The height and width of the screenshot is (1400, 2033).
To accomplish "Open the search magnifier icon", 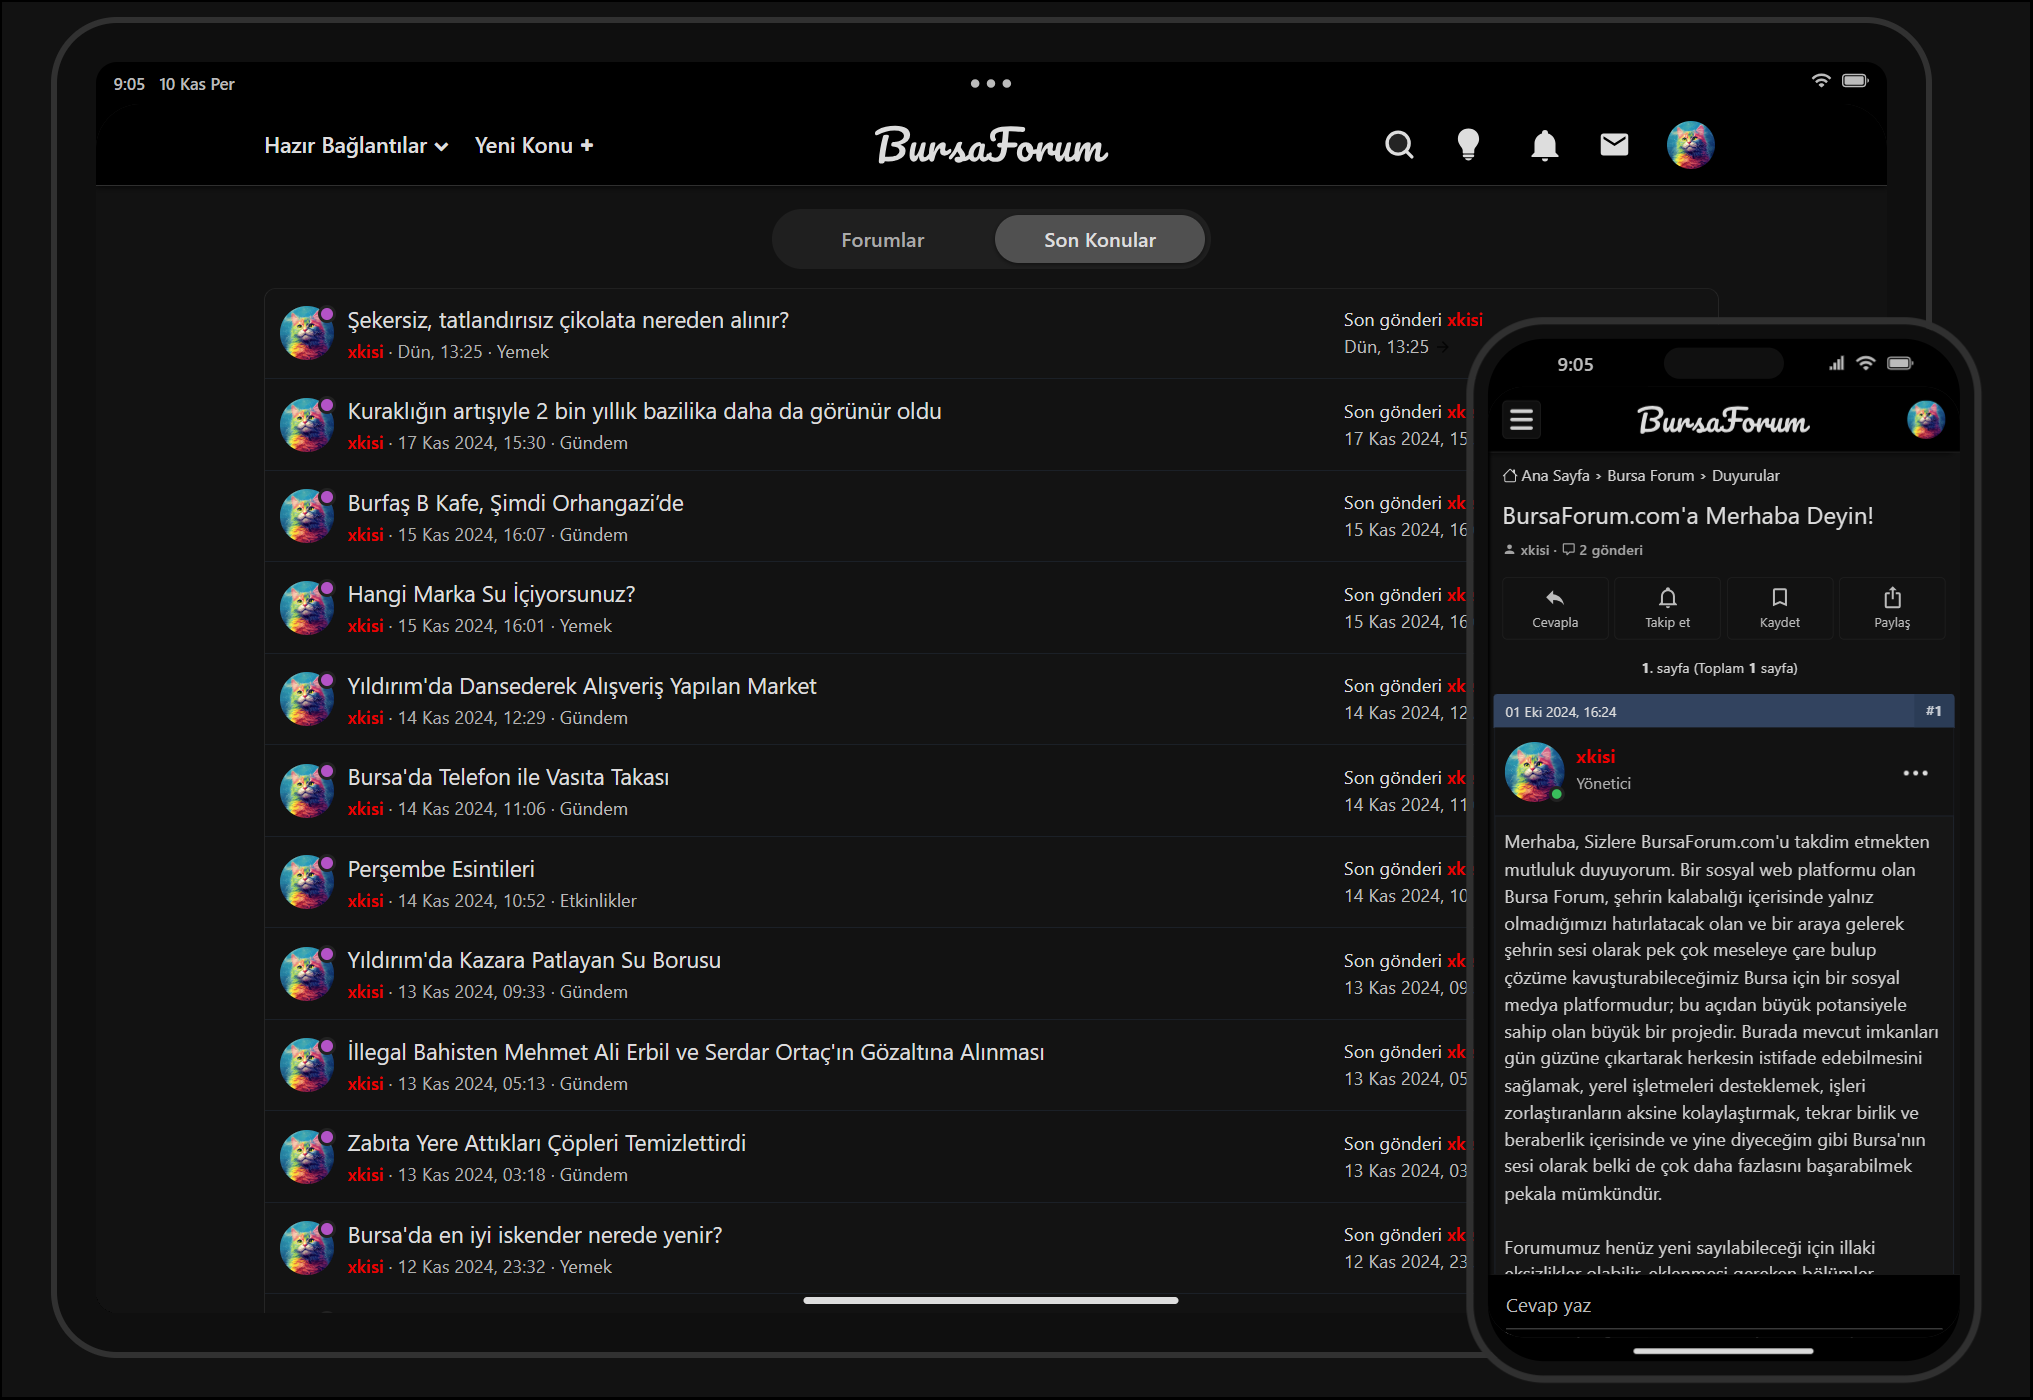I will coord(1399,146).
